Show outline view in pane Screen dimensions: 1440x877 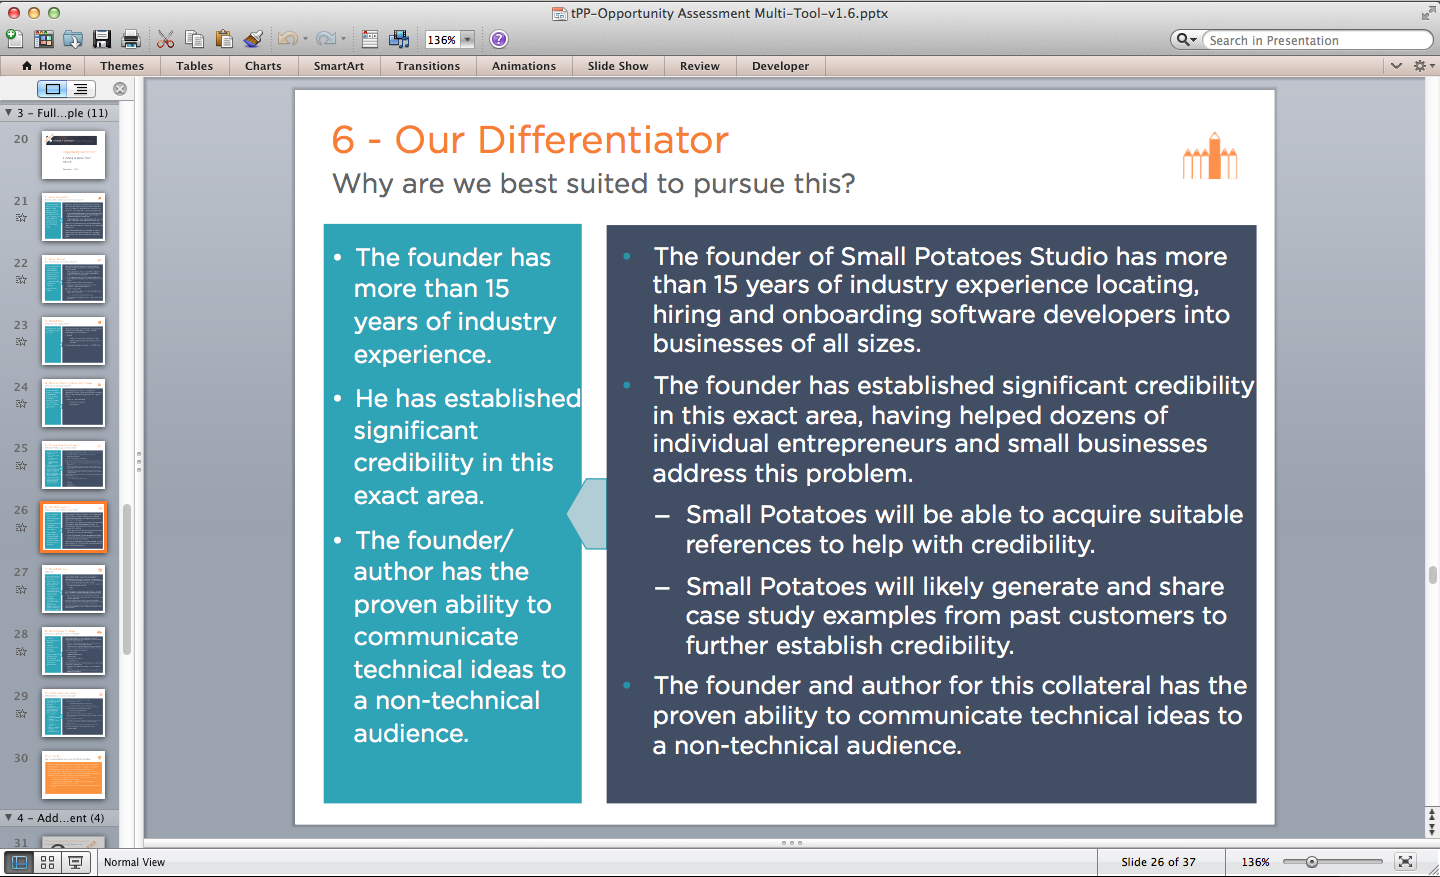pyautogui.click(x=80, y=89)
